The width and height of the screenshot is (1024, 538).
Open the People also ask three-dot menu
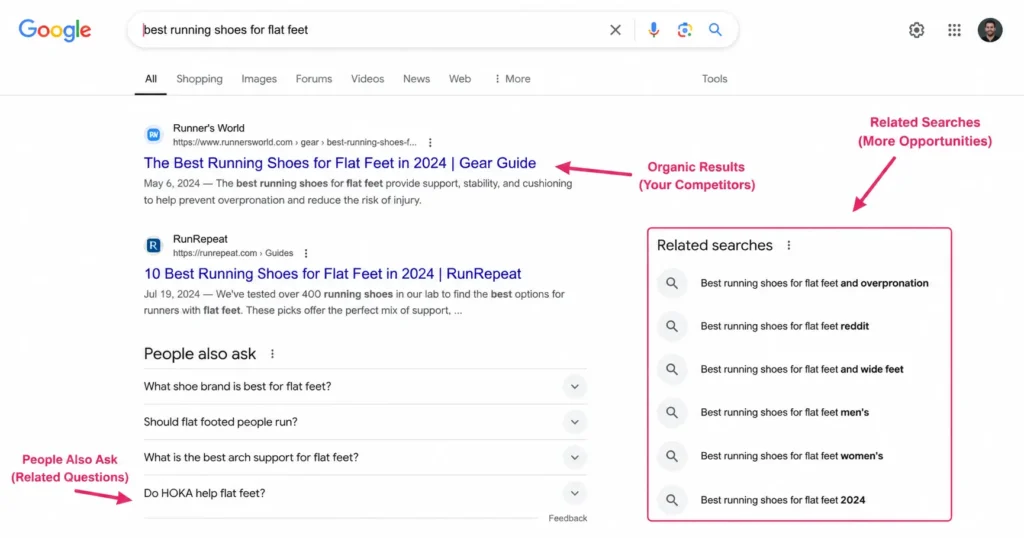(x=272, y=354)
